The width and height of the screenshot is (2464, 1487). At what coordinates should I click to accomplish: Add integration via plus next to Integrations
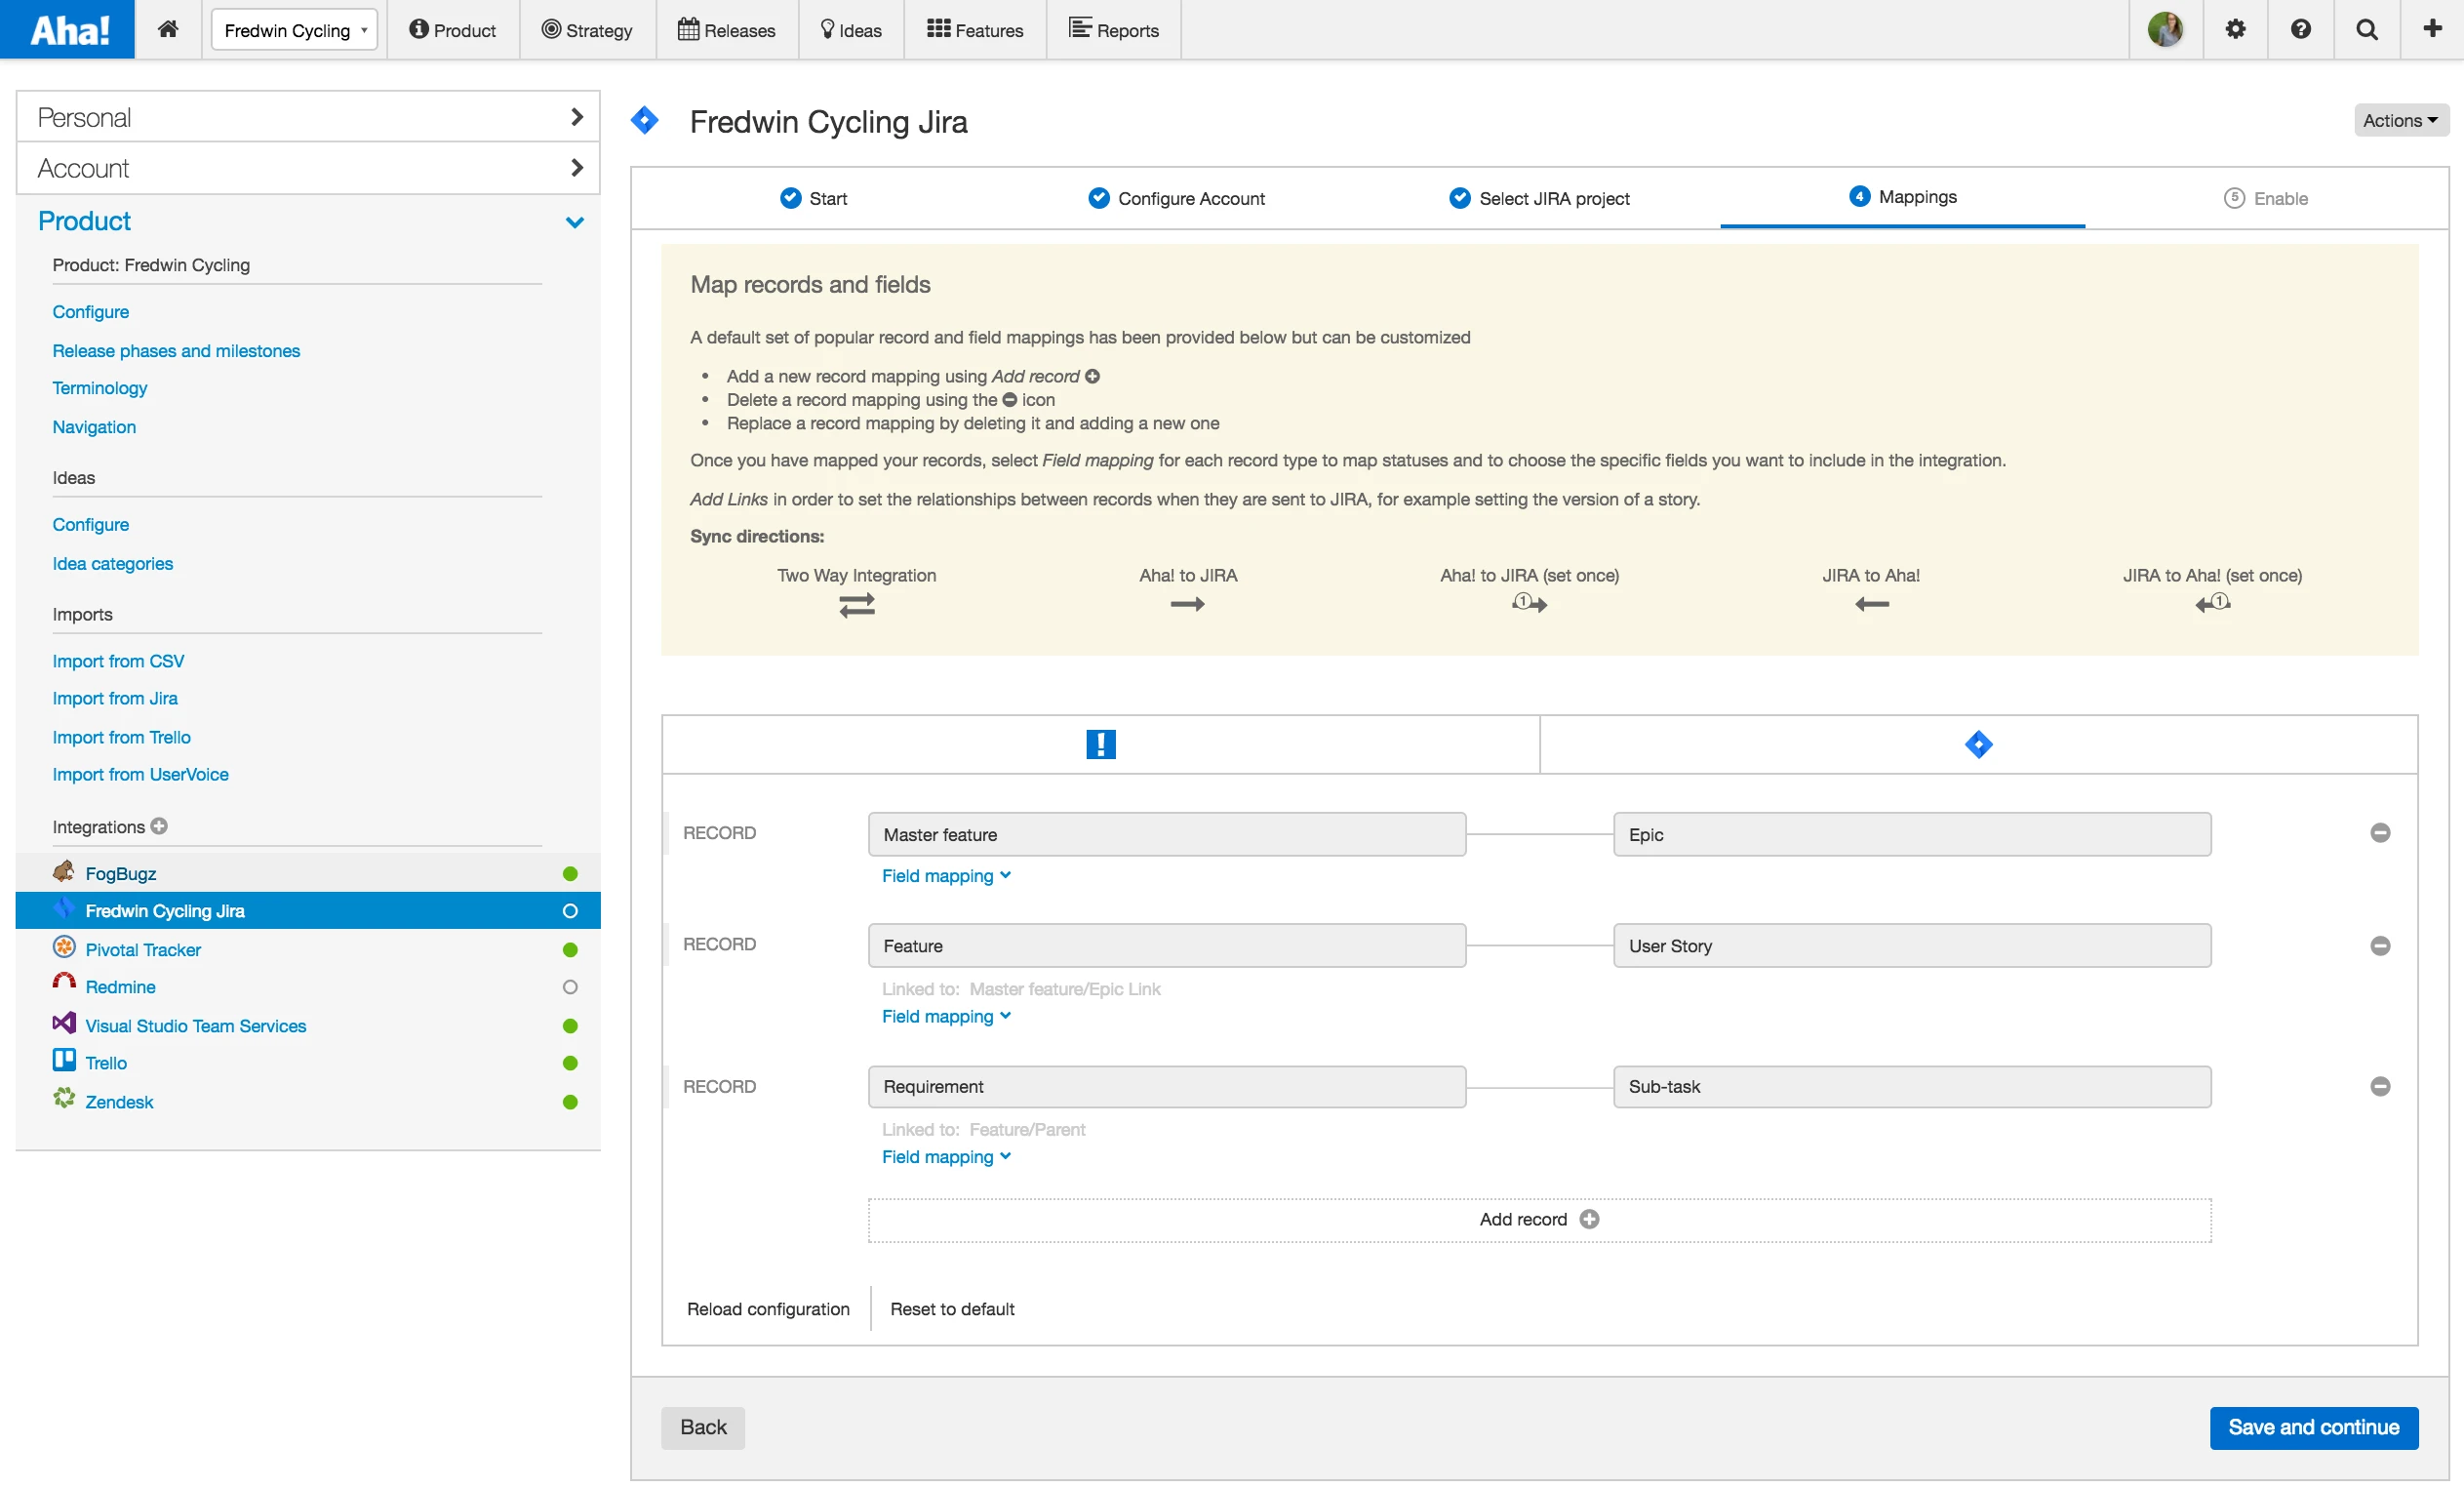[x=159, y=826]
